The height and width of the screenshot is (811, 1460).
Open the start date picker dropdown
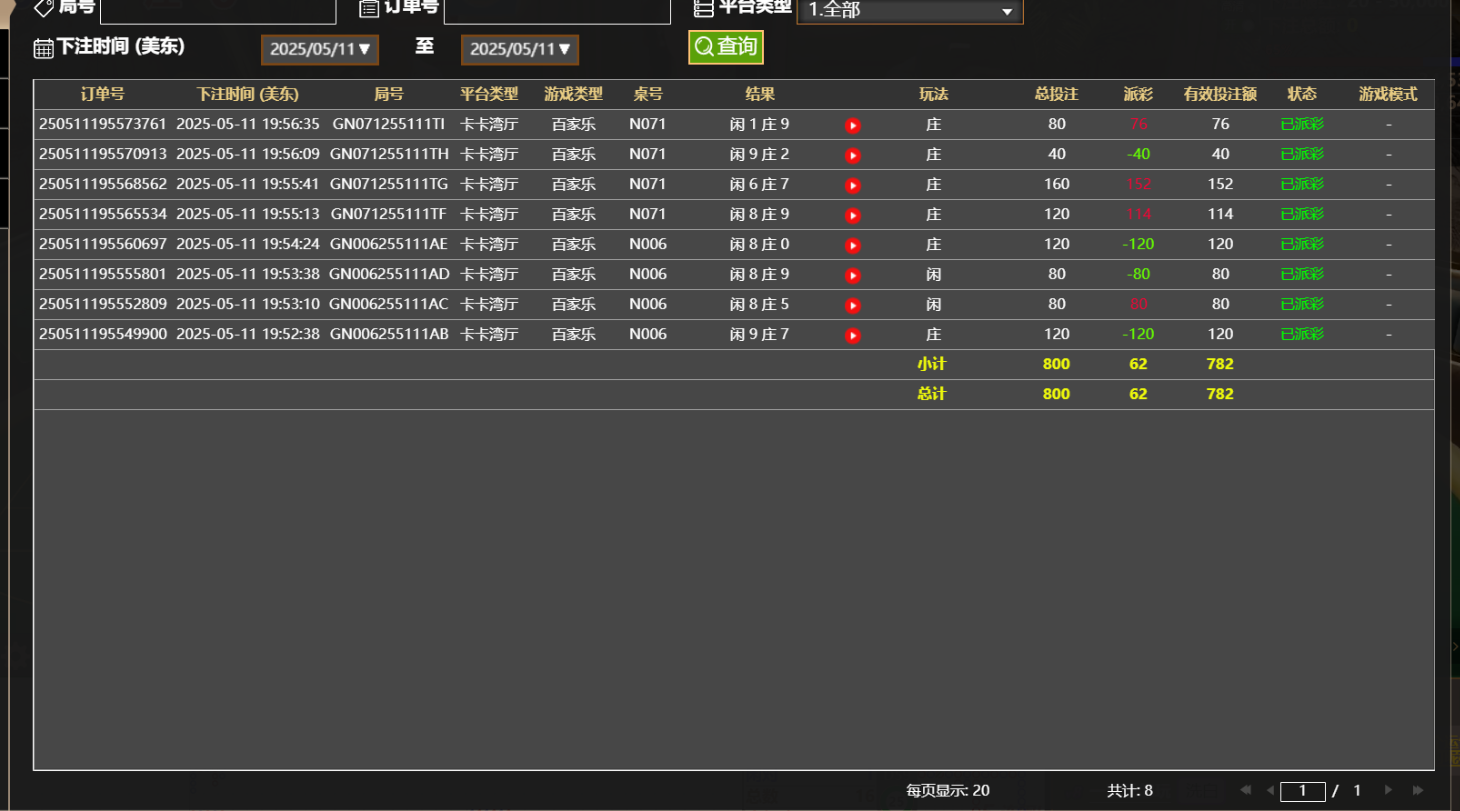point(320,49)
